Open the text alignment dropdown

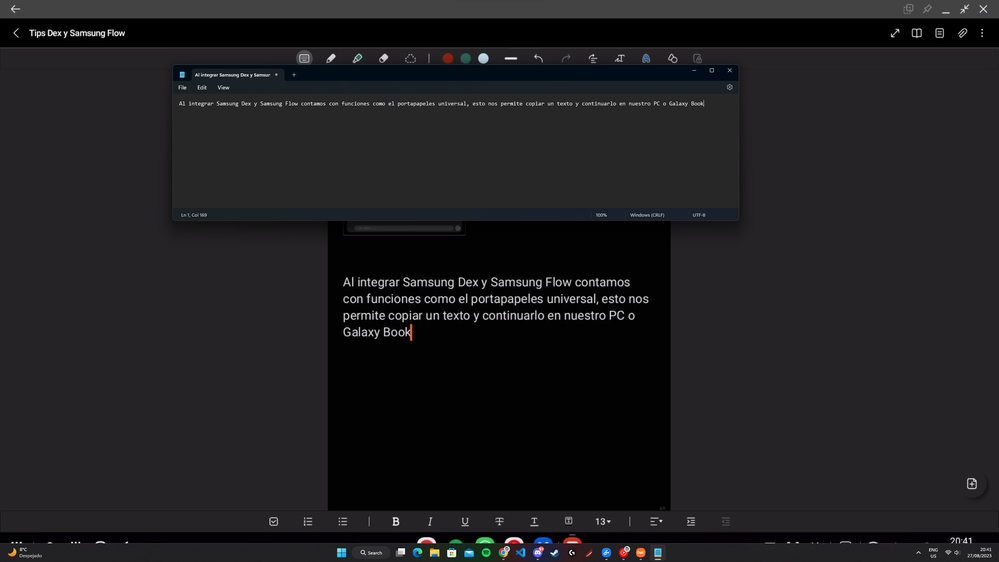click(x=656, y=521)
